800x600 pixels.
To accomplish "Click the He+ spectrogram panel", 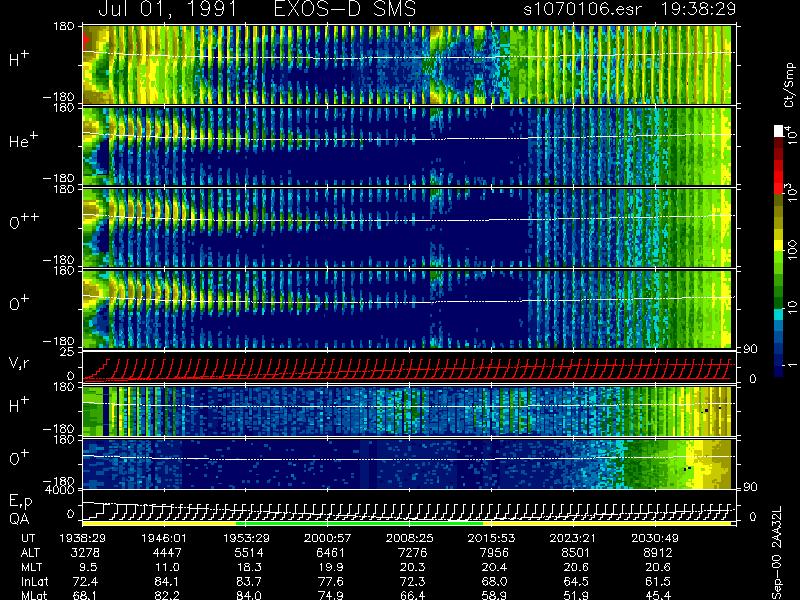I will point(407,146).
